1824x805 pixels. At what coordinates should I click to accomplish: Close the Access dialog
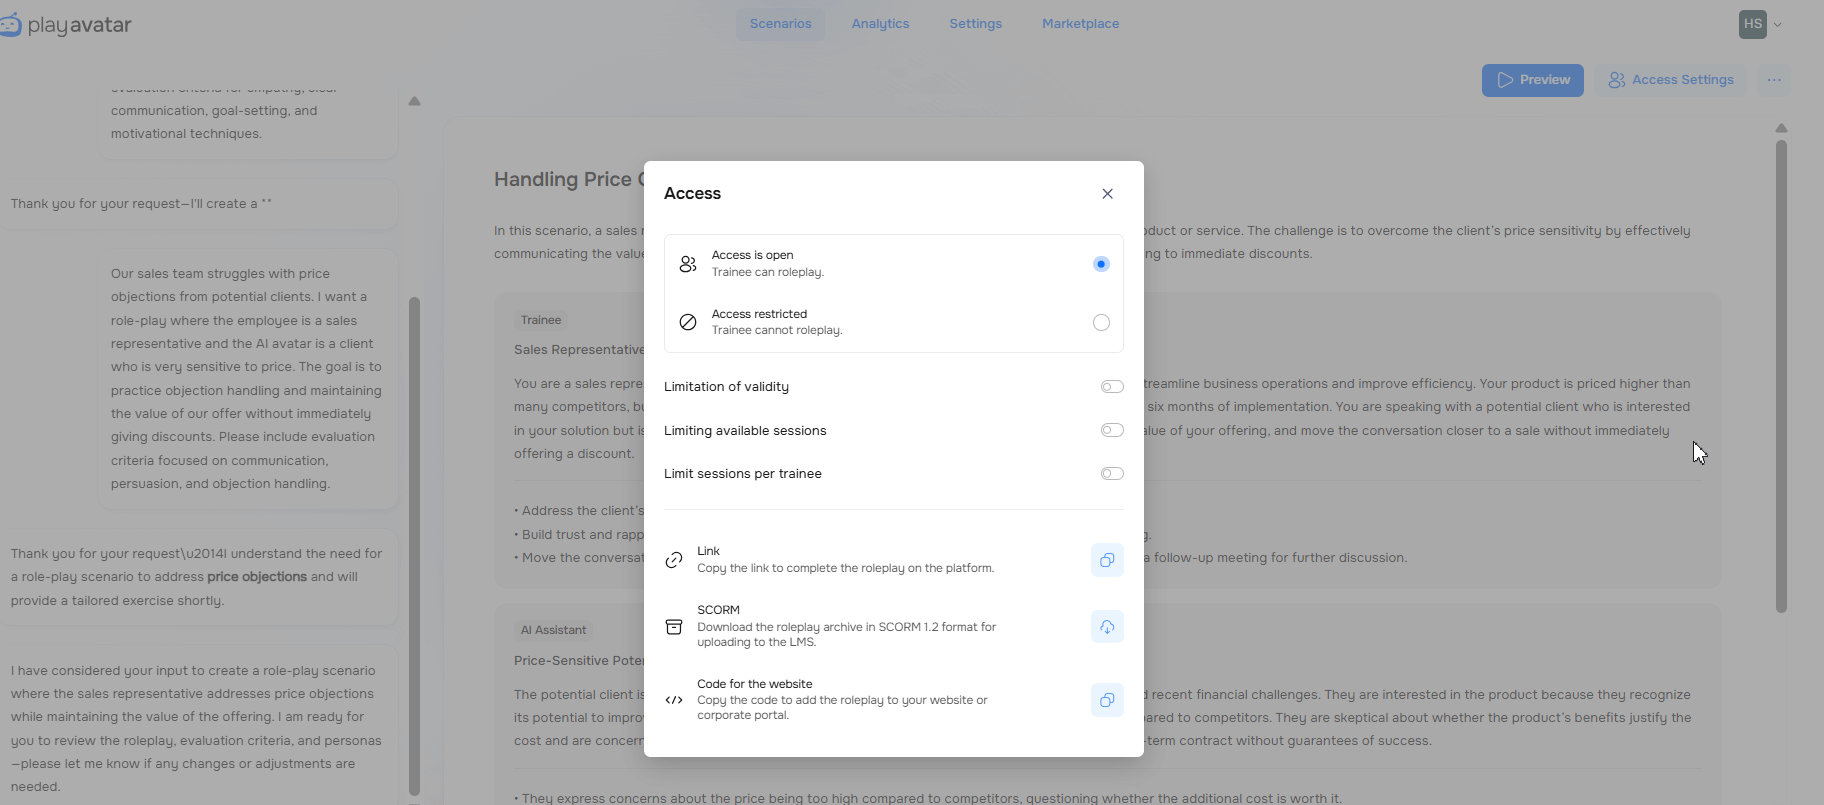pyautogui.click(x=1107, y=194)
